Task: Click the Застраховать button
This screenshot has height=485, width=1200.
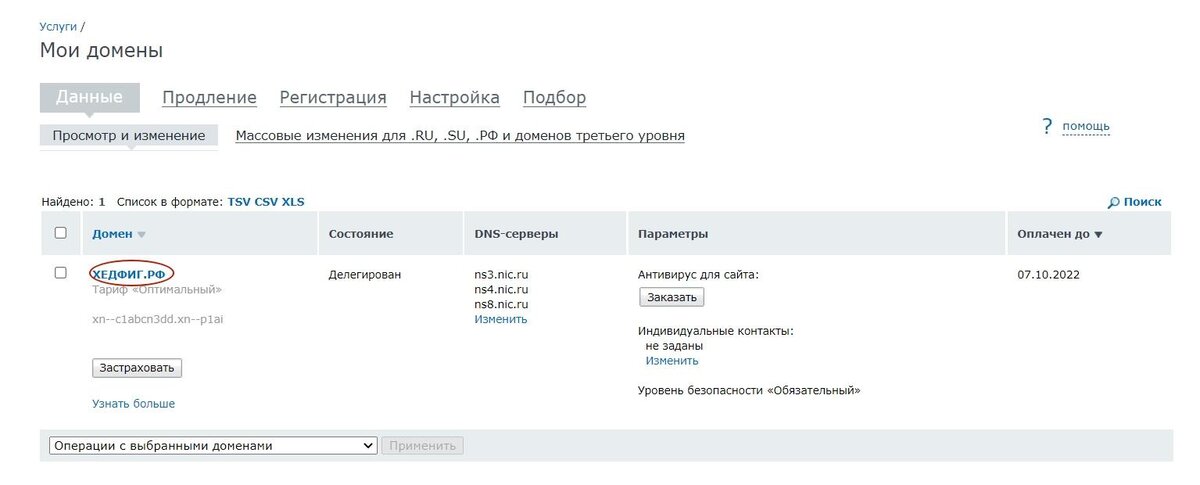Action: click(137, 368)
